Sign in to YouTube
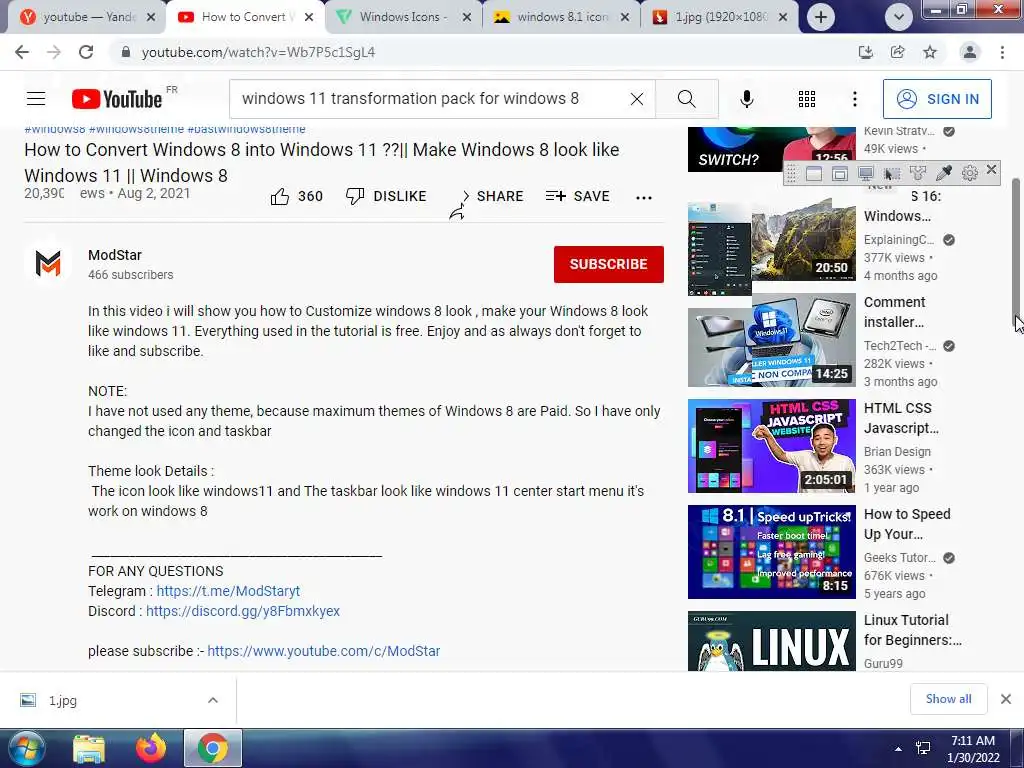The width and height of the screenshot is (1024, 768). tap(936, 99)
